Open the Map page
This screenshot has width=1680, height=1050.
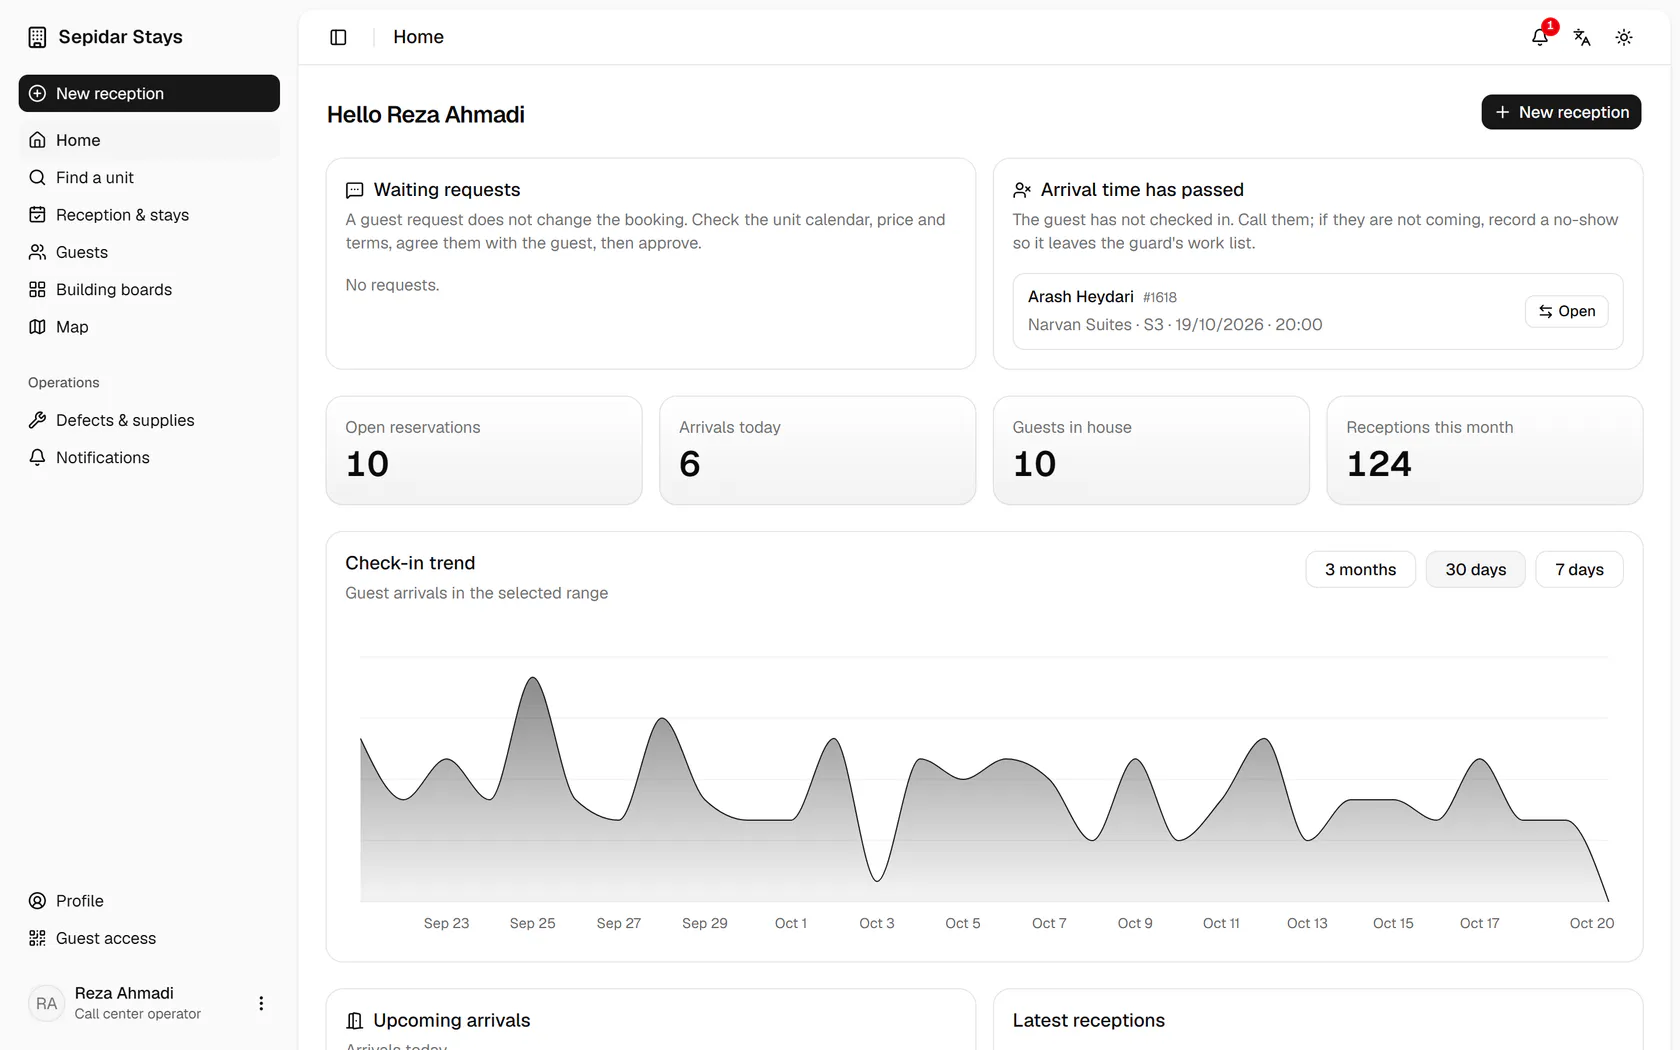[149, 327]
